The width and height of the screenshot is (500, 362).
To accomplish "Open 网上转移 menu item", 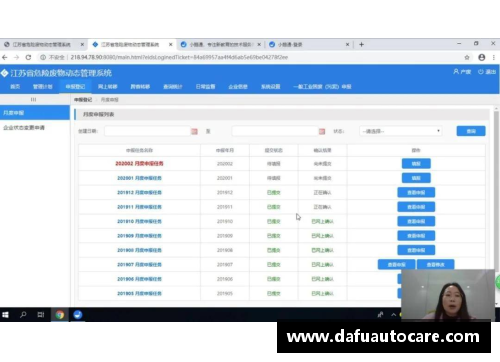I will click(x=108, y=87).
